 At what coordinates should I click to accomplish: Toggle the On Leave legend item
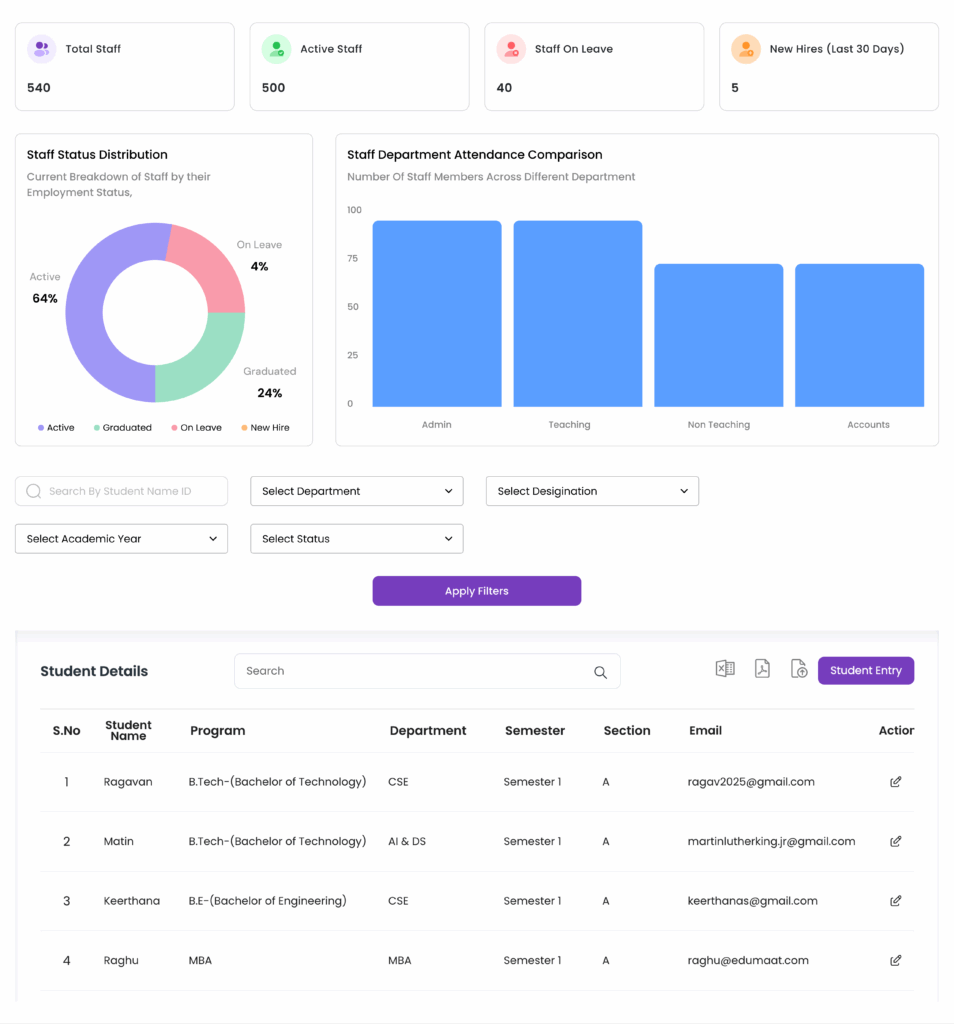pos(196,428)
